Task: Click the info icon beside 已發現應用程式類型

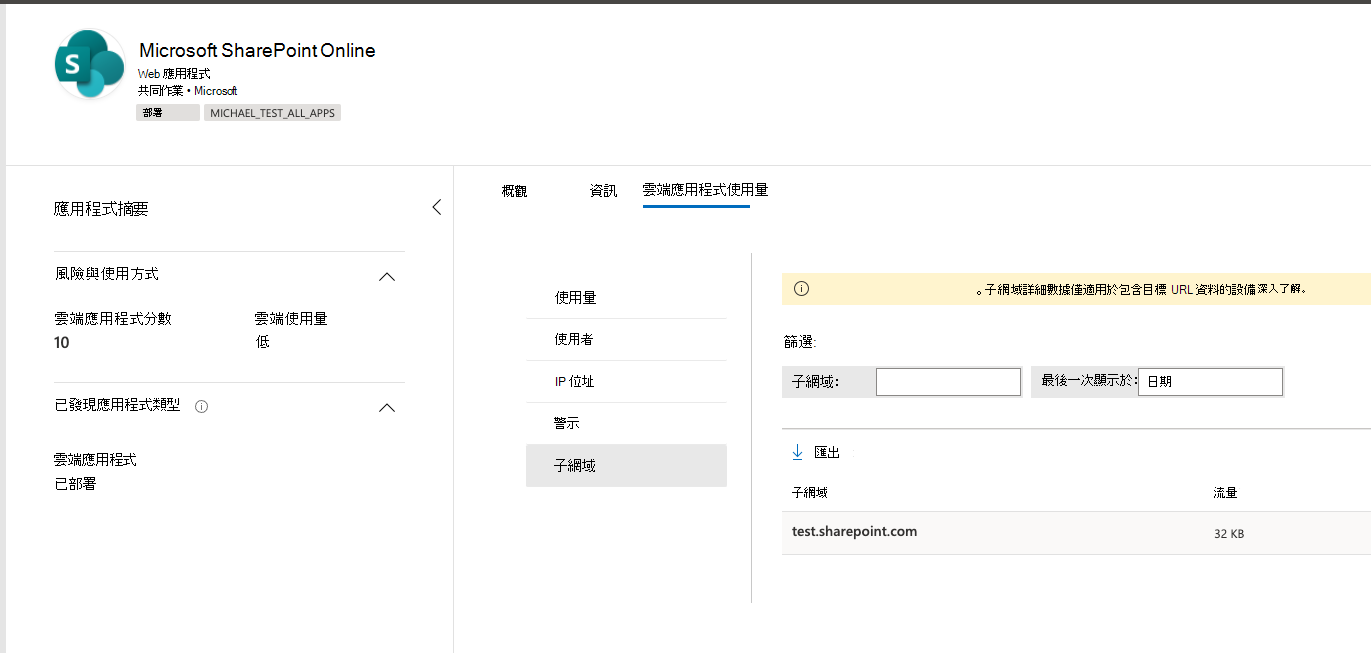Action: pos(201,406)
